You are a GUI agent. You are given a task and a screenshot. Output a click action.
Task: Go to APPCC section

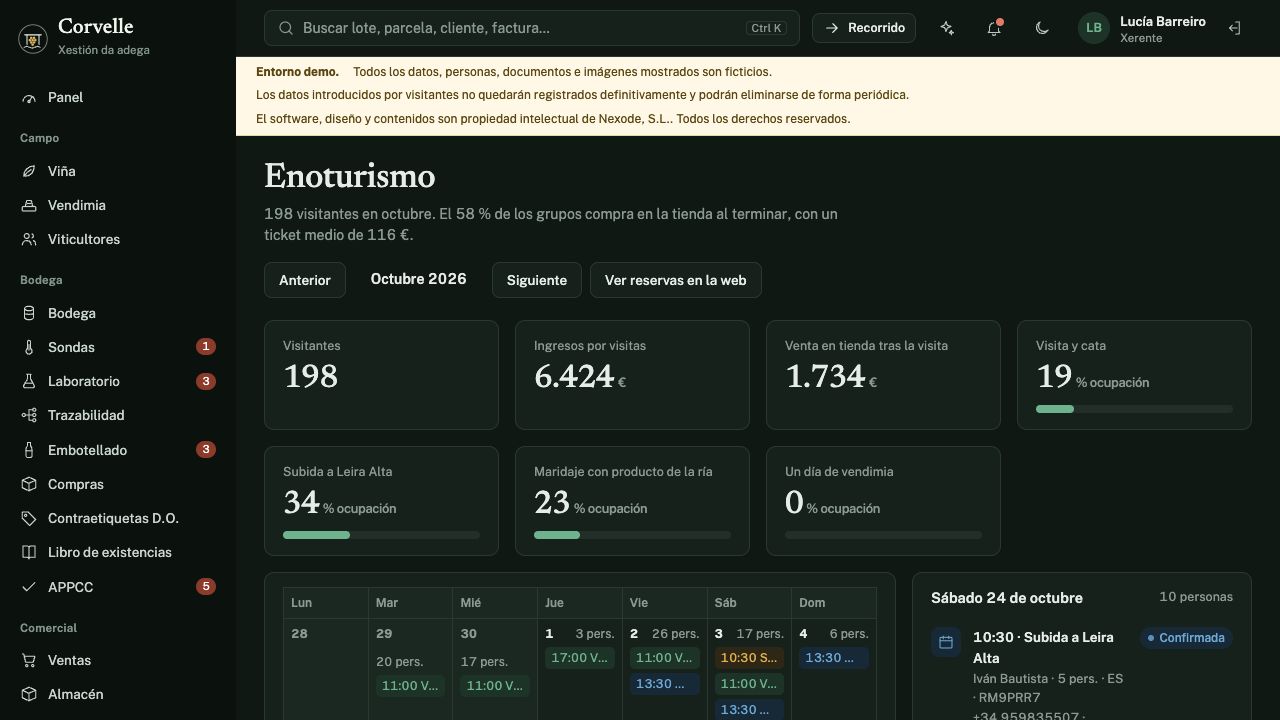tap(118, 587)
